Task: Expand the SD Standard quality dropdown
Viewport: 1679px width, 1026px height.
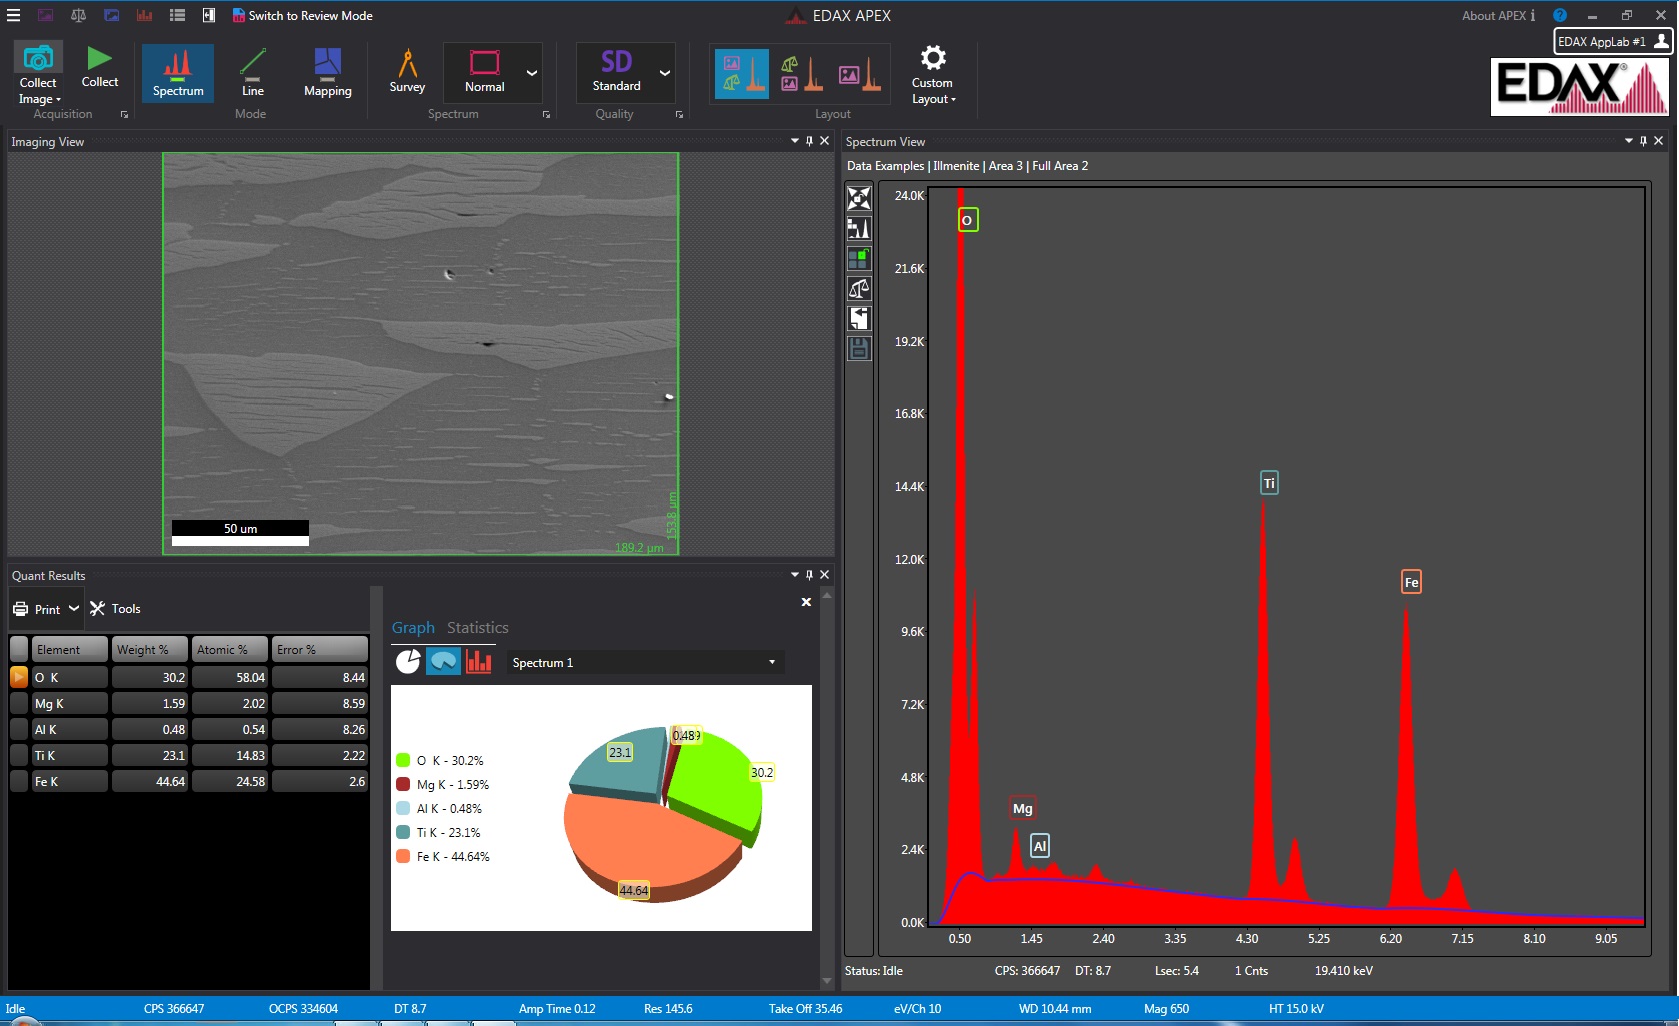Action: point(664,73)
